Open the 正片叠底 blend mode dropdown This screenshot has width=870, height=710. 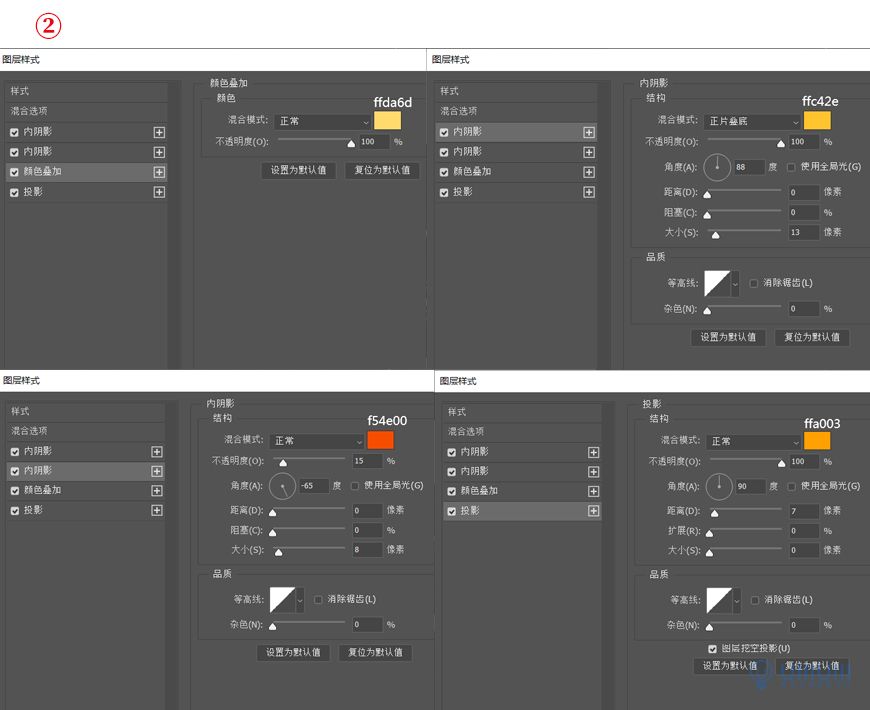(755, 120)
